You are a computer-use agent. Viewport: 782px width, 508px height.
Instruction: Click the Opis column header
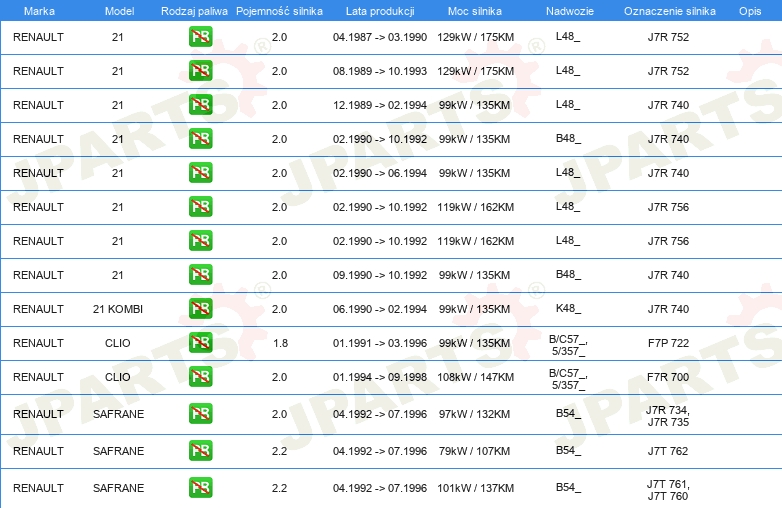[x=750, y=11]
